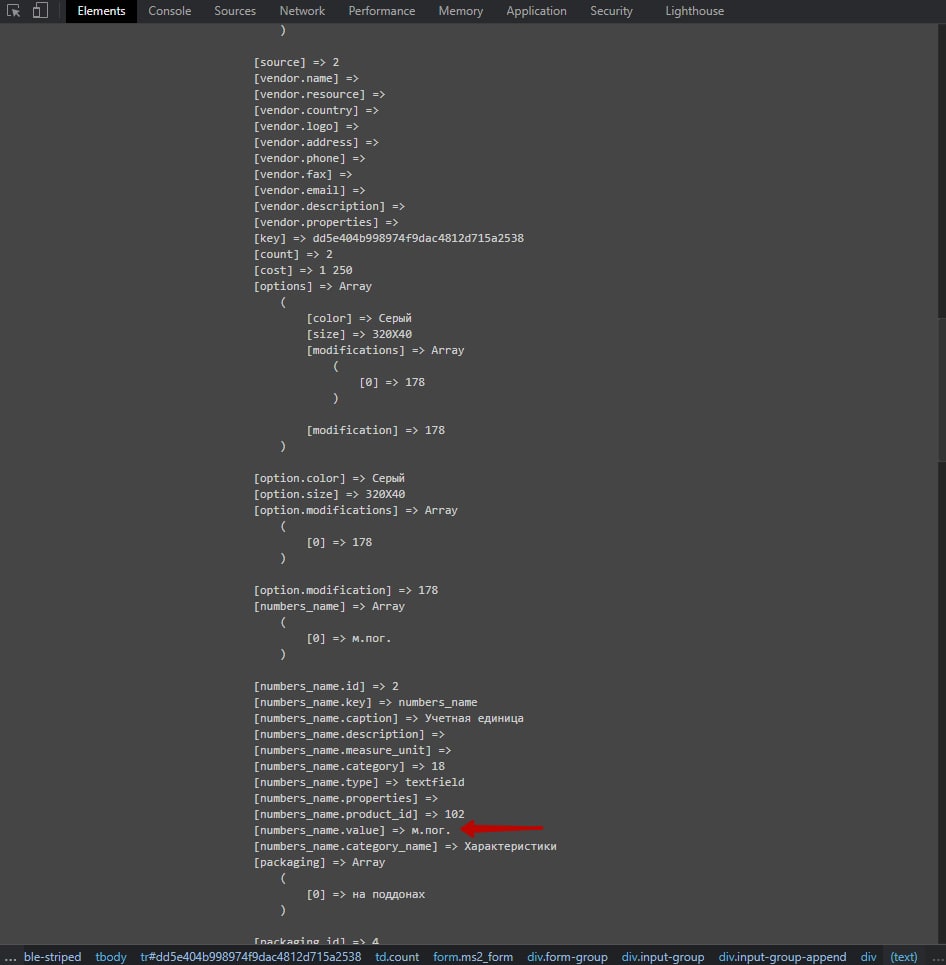
Task: Click the [option.modifications] => Array line
Action: (356, 510)
